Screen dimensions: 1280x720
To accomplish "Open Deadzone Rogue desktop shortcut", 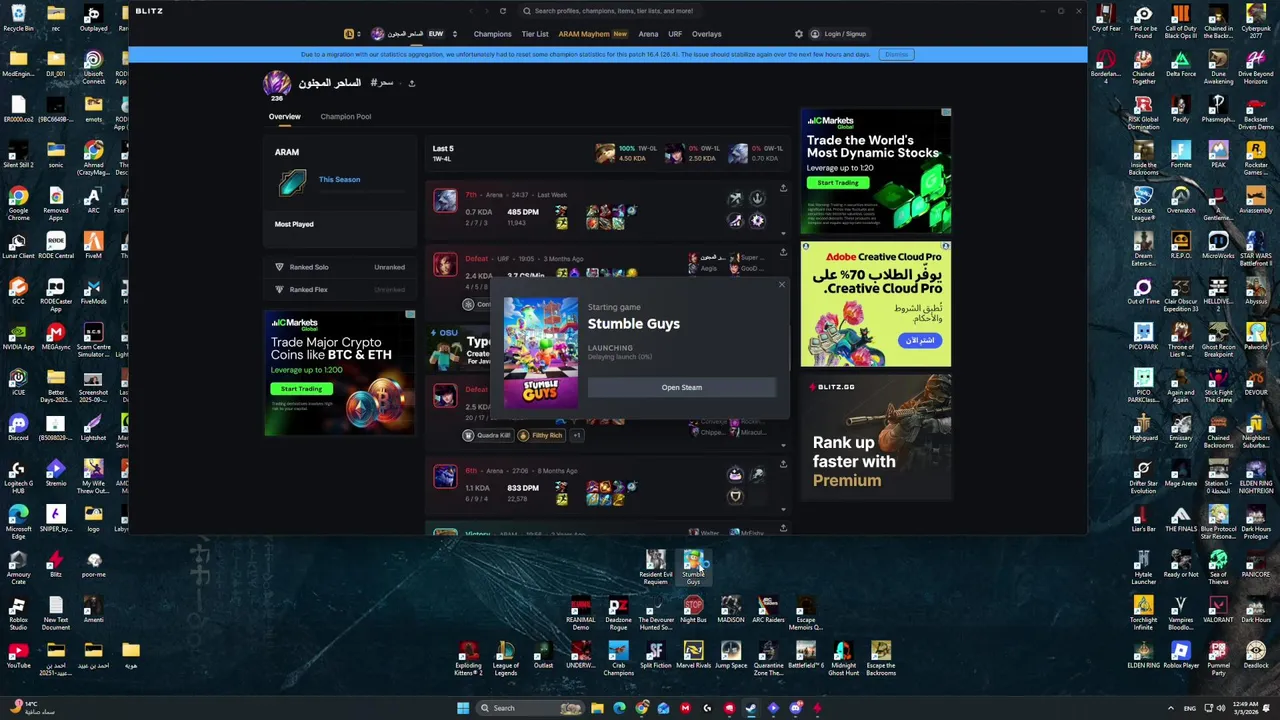I will pos(618,612).
